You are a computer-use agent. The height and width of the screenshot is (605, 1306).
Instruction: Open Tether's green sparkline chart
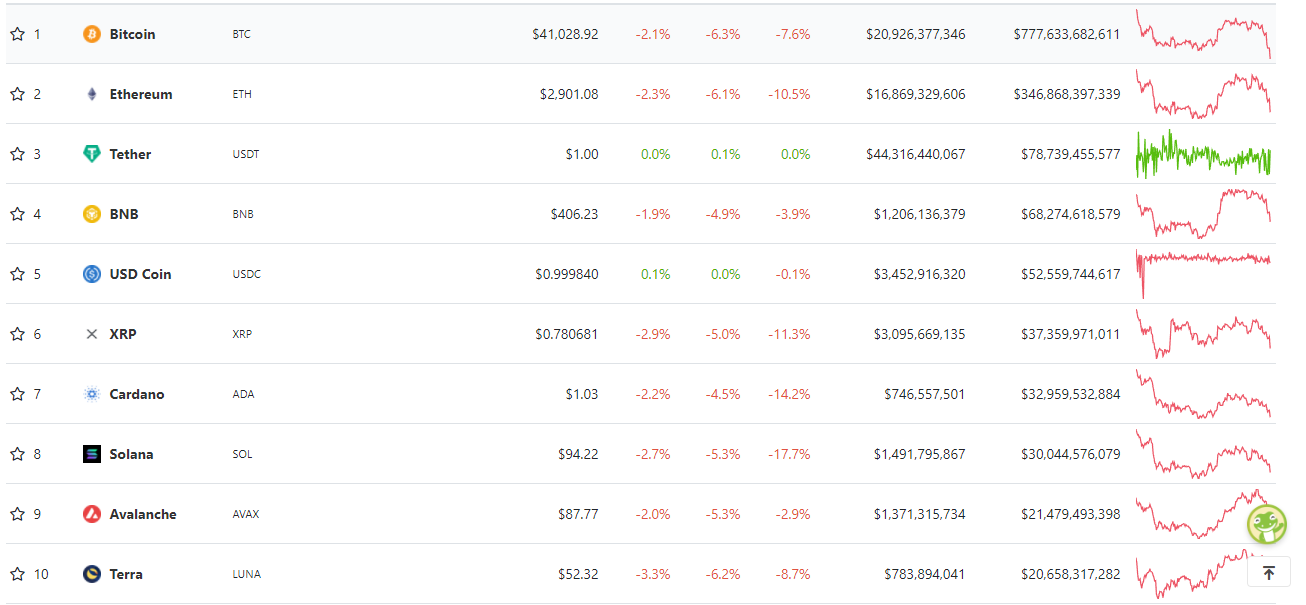point(1203,154)
